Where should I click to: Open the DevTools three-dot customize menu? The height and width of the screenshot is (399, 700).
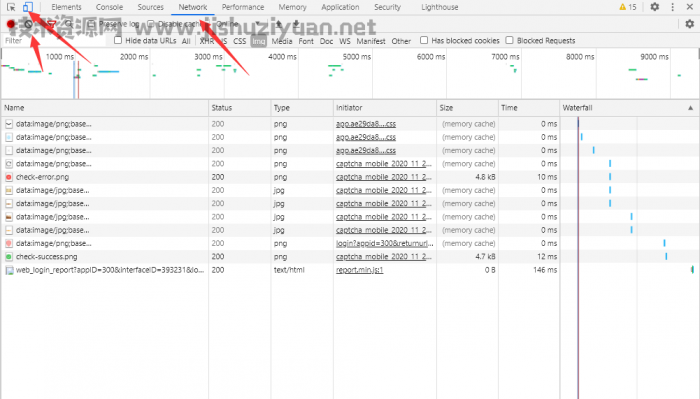click(x=672, y=7)
